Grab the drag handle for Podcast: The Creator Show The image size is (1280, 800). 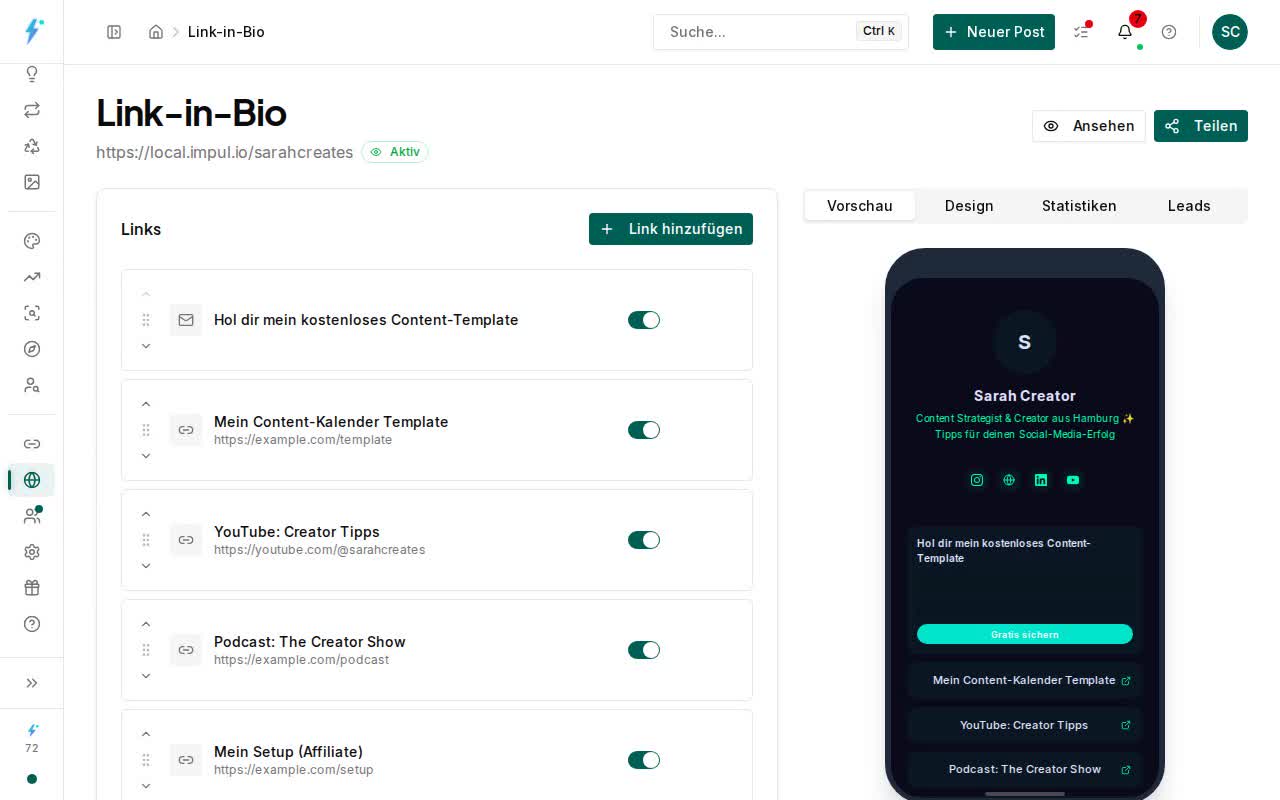(146, 650)
